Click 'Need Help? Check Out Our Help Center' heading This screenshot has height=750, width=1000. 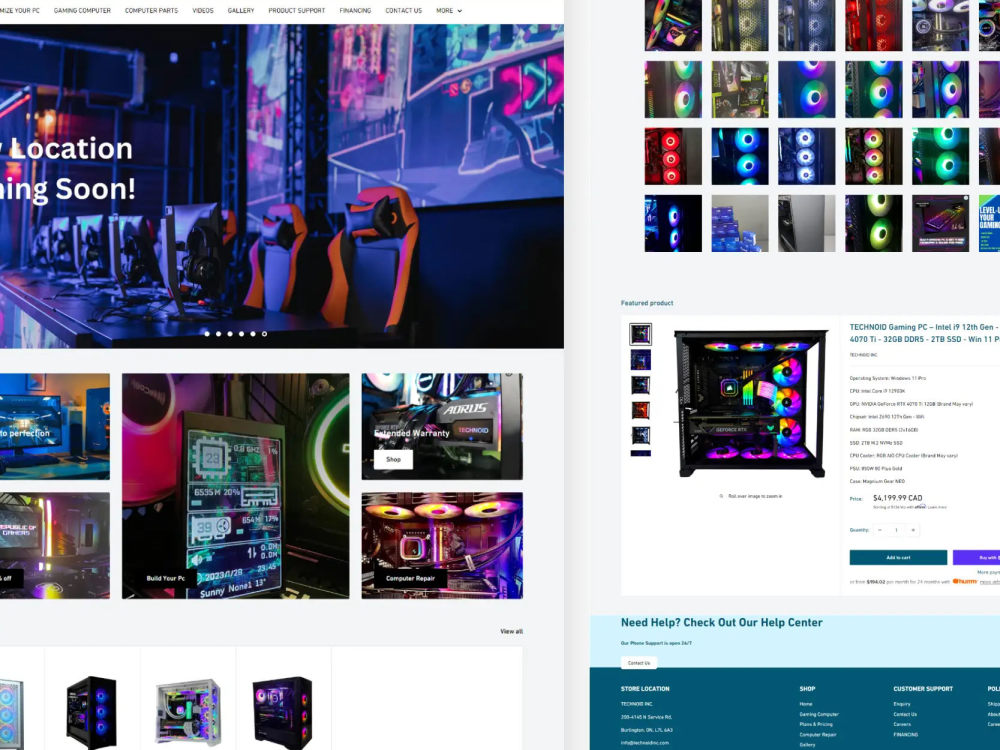[721, 622]
